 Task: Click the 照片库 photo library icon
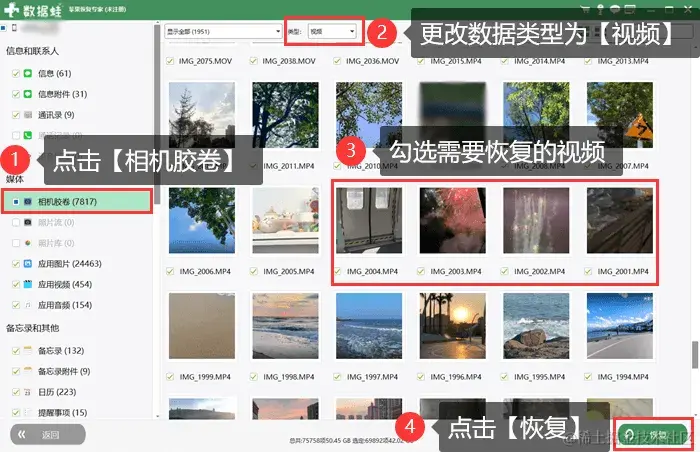(x=28, y=243)
